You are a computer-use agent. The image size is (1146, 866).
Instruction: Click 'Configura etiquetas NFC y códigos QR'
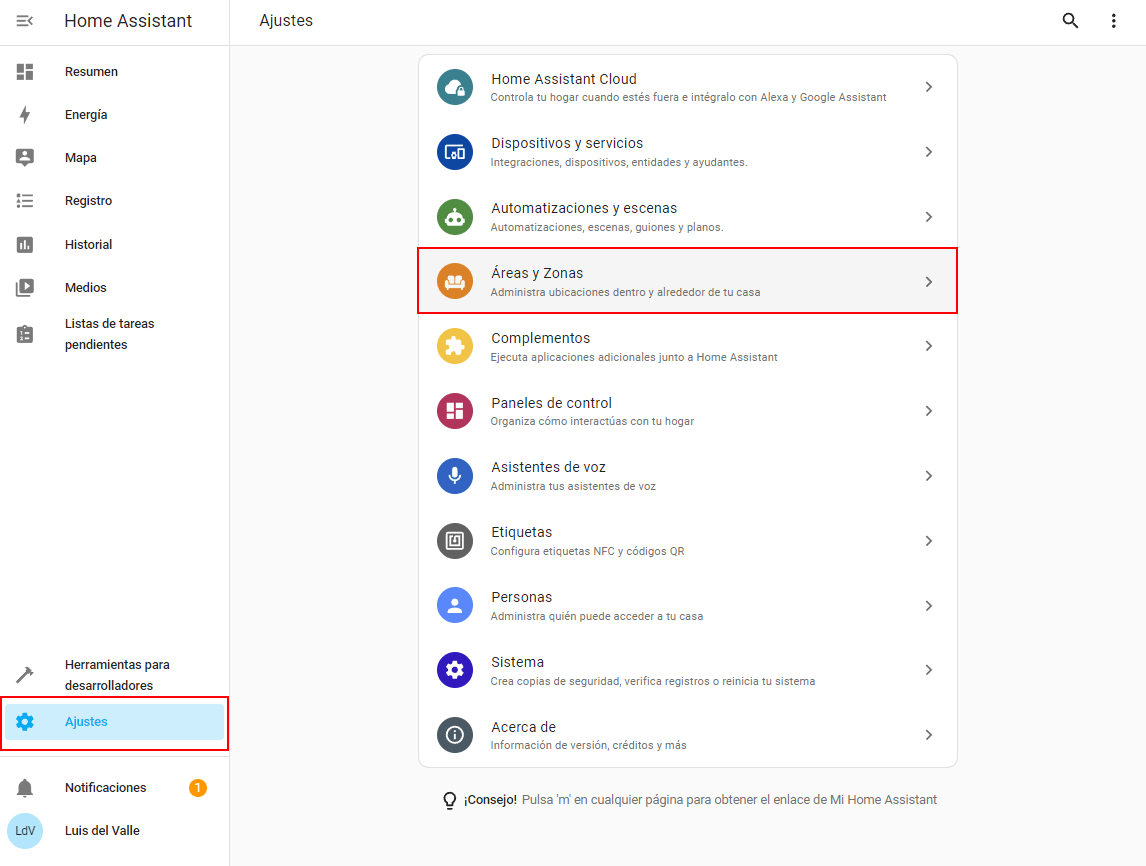click(588, 552)
